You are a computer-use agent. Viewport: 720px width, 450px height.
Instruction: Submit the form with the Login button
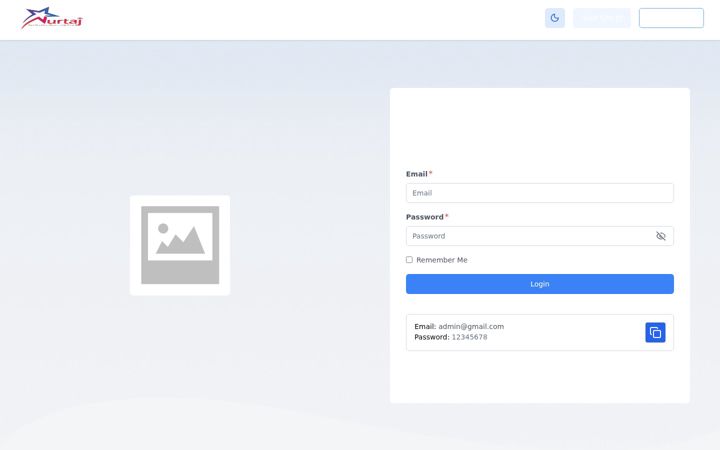point(540,284)
